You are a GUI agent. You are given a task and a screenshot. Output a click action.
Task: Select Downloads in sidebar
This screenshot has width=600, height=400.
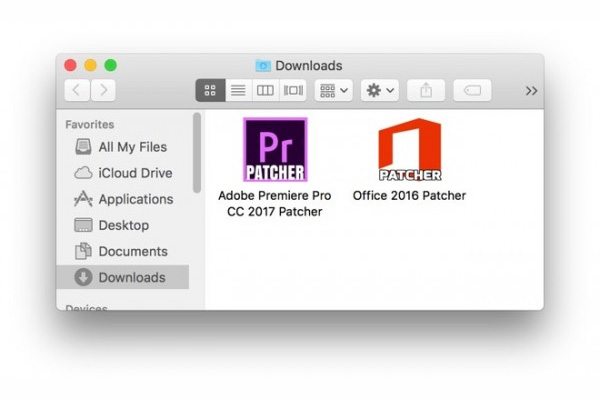[122, 277]
